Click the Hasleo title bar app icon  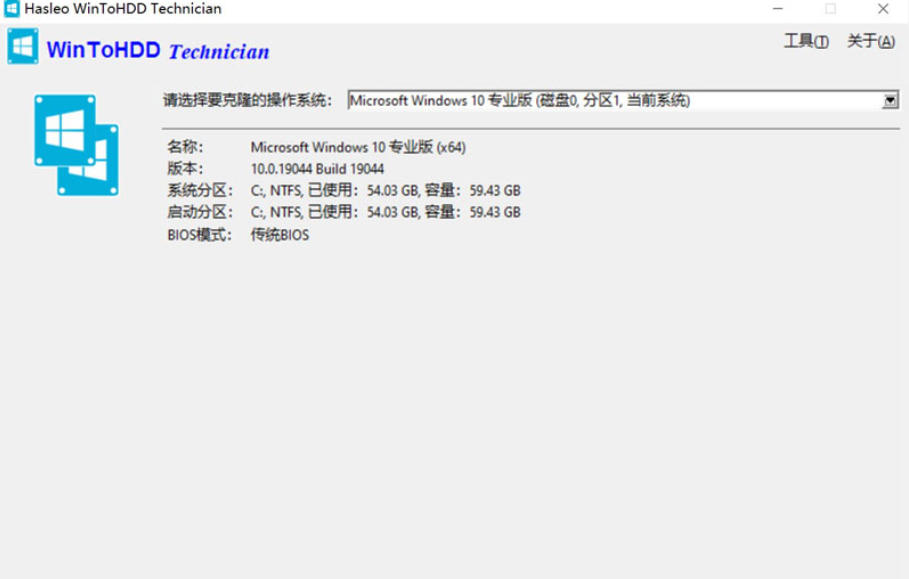point(12,9)
